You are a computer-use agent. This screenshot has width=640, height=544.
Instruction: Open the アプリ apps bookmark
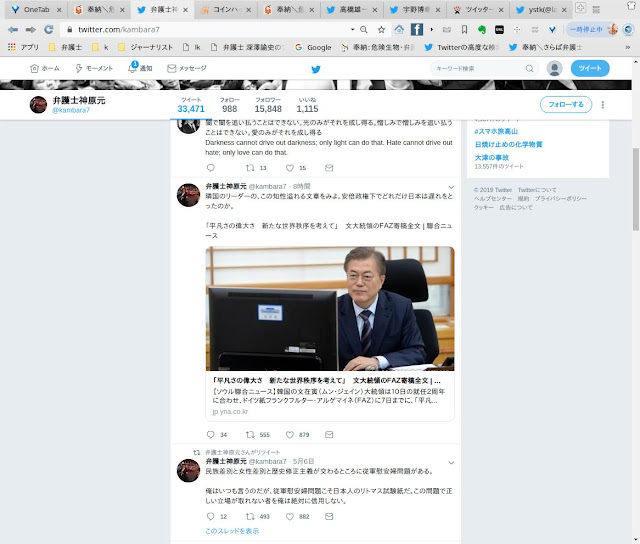(x=23, y=47)
